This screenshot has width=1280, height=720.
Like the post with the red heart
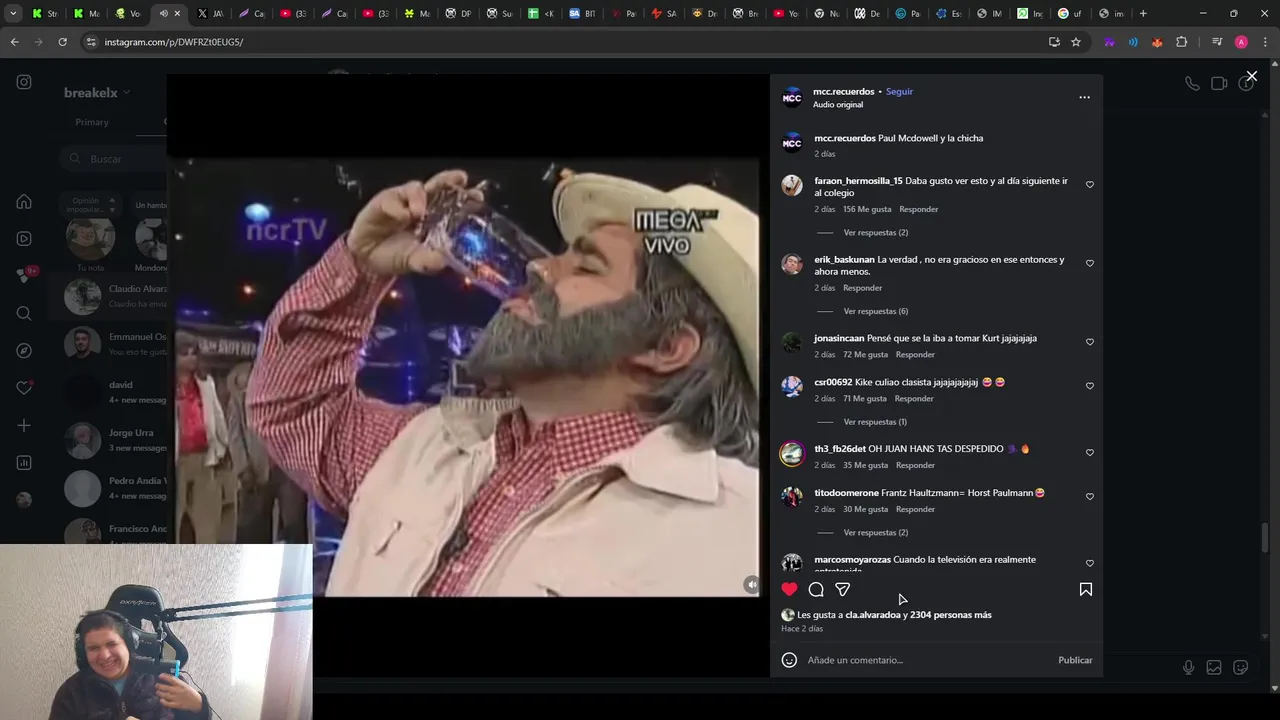coord(789,589)
